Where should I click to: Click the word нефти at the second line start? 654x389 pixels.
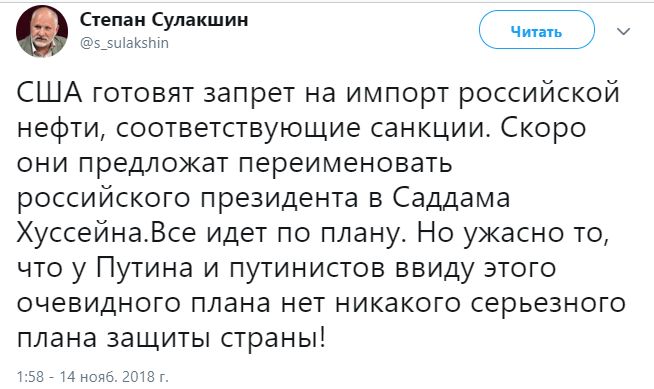coord(61,128)
